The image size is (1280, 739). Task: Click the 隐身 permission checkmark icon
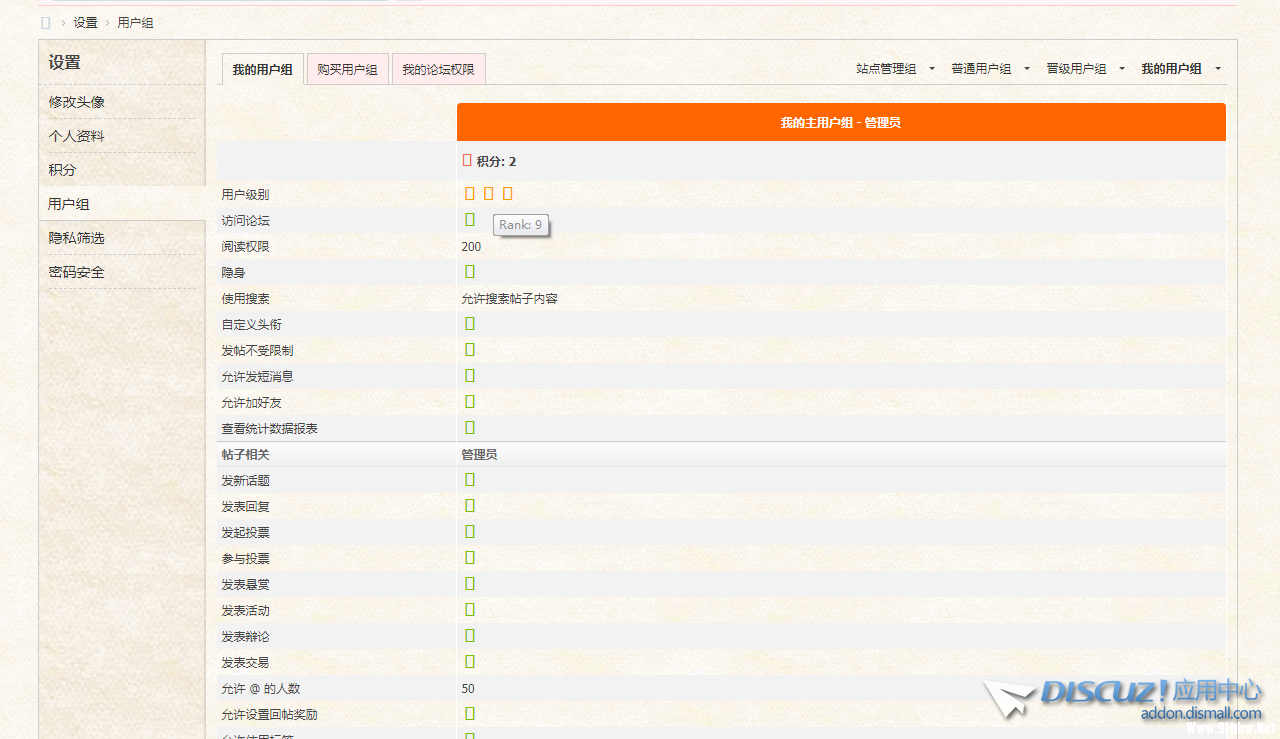point(470,271)
